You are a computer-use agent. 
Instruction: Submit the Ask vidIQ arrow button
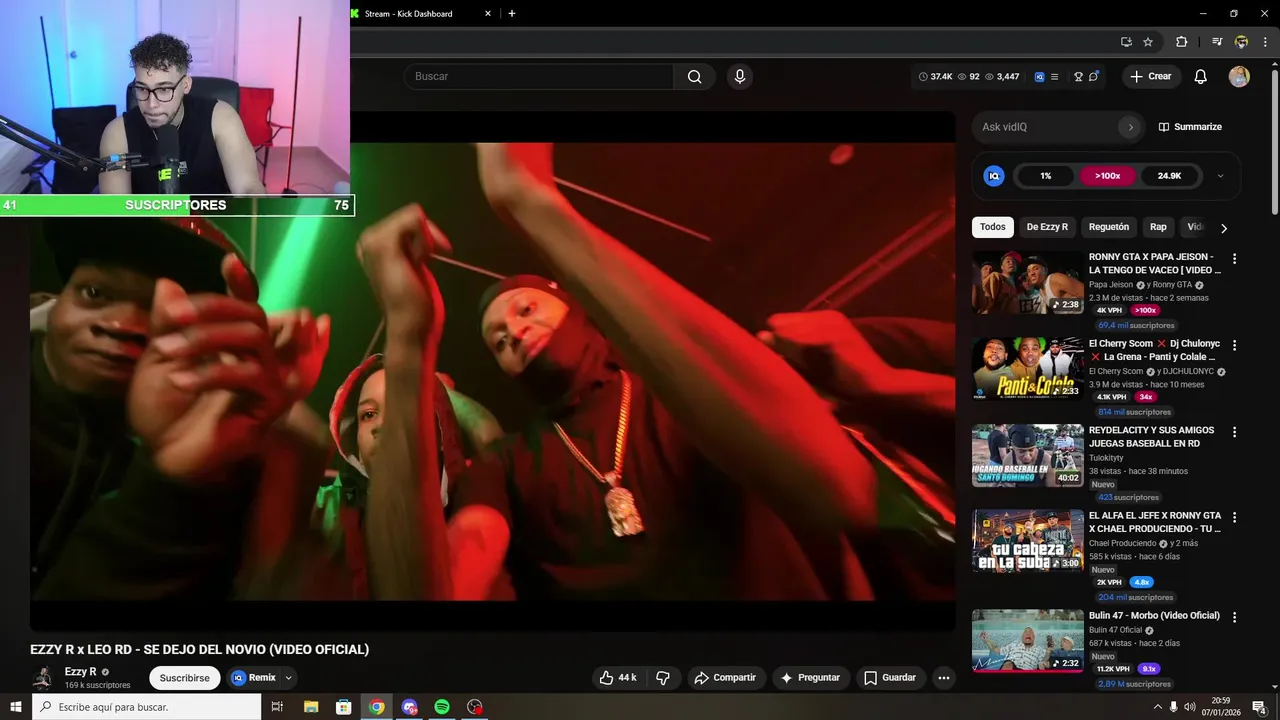coord(1131,127)
